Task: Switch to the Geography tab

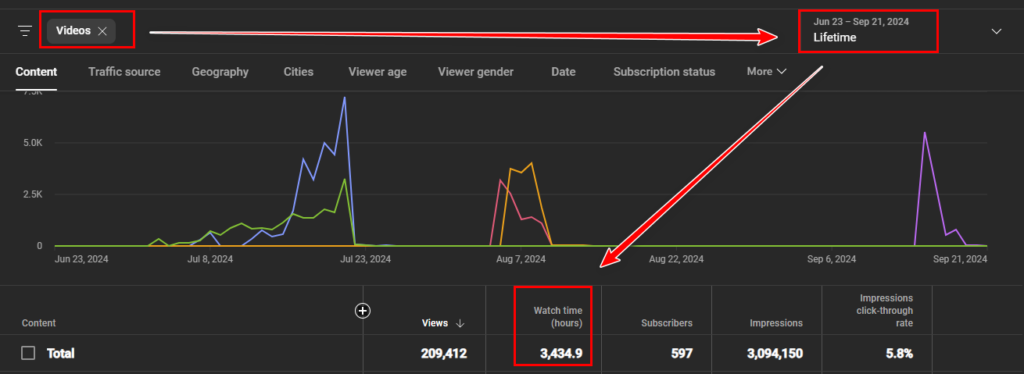Action: point(220,72)
